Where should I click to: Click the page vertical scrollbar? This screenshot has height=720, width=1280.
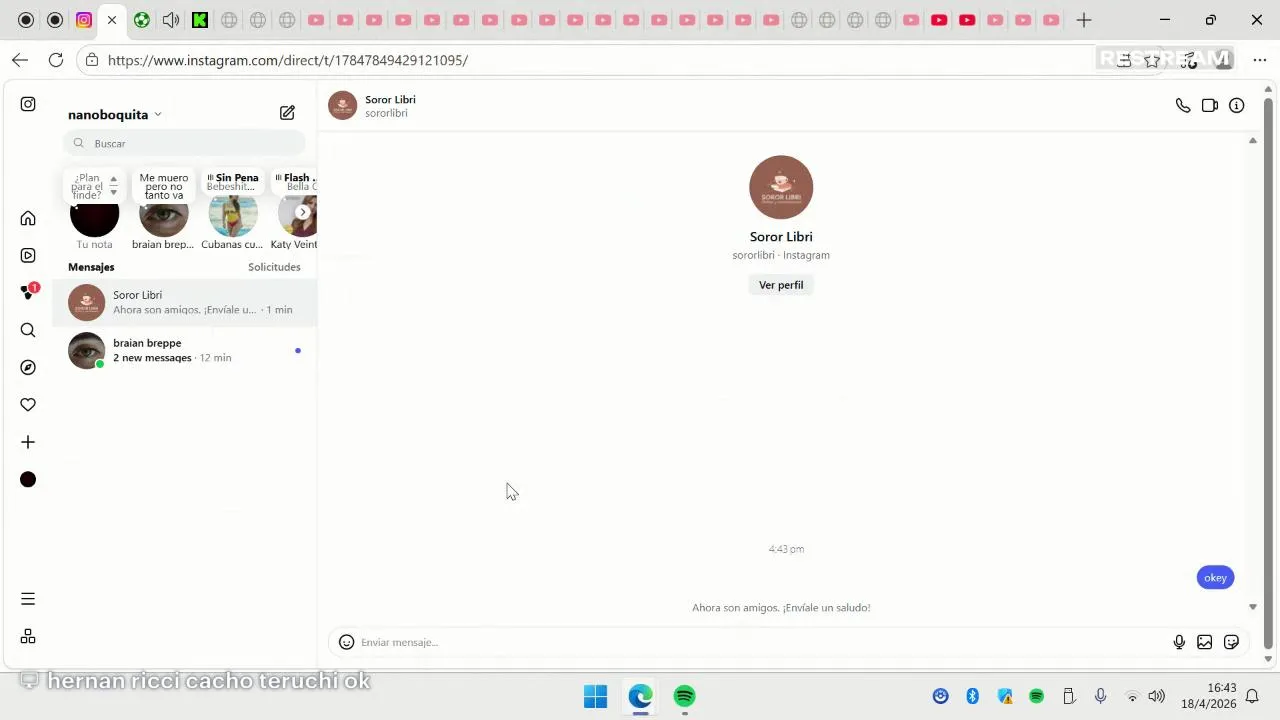[x=1269, y=375]
